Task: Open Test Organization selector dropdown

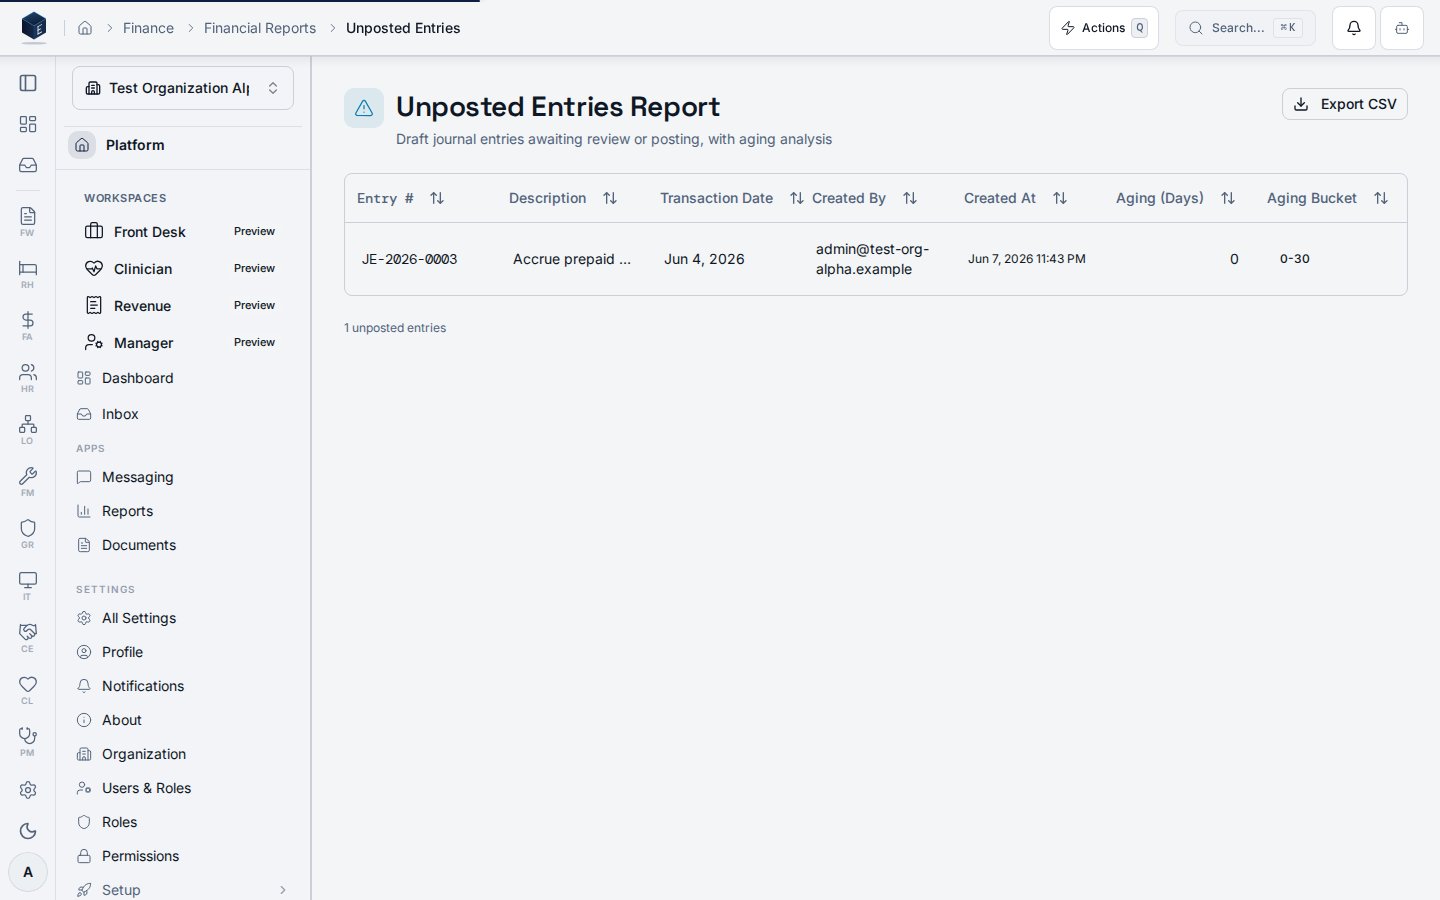Action: tap(183, 88)
